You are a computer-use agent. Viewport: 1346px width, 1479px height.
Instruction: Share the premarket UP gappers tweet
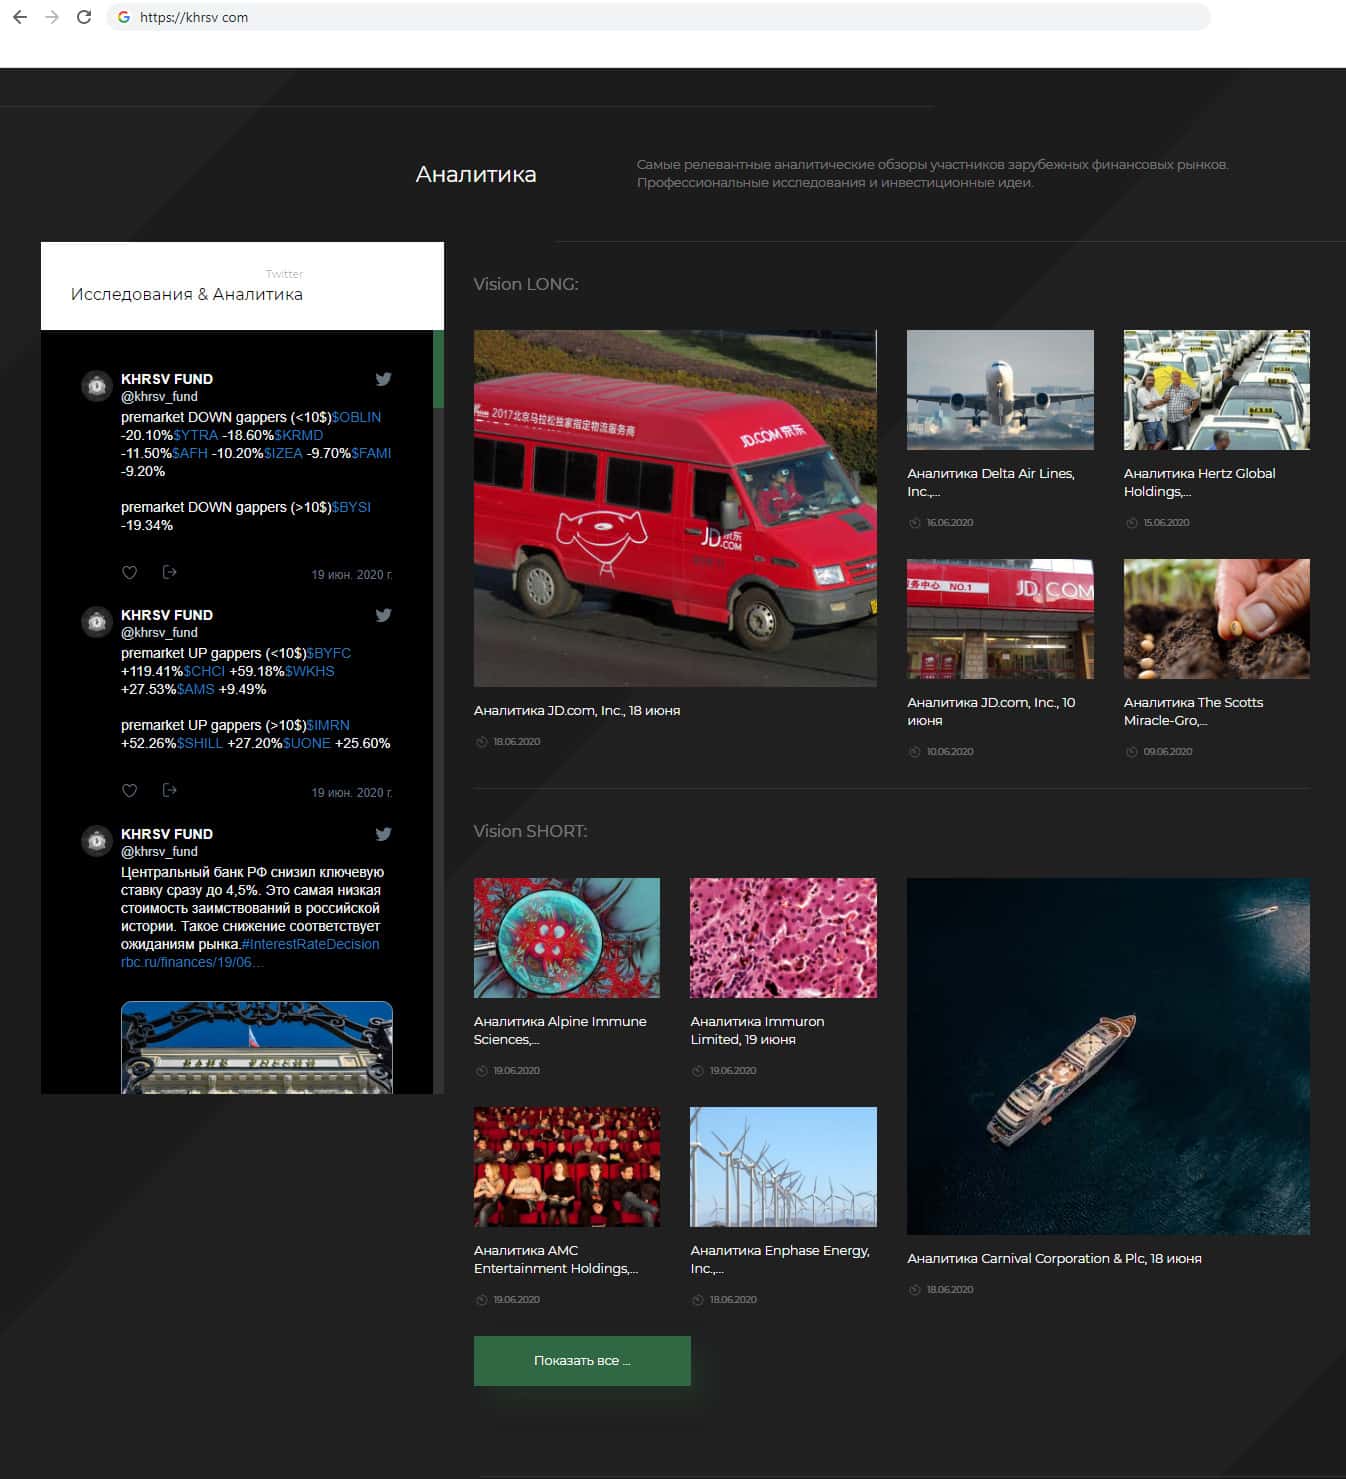click(x=170, y=790)
